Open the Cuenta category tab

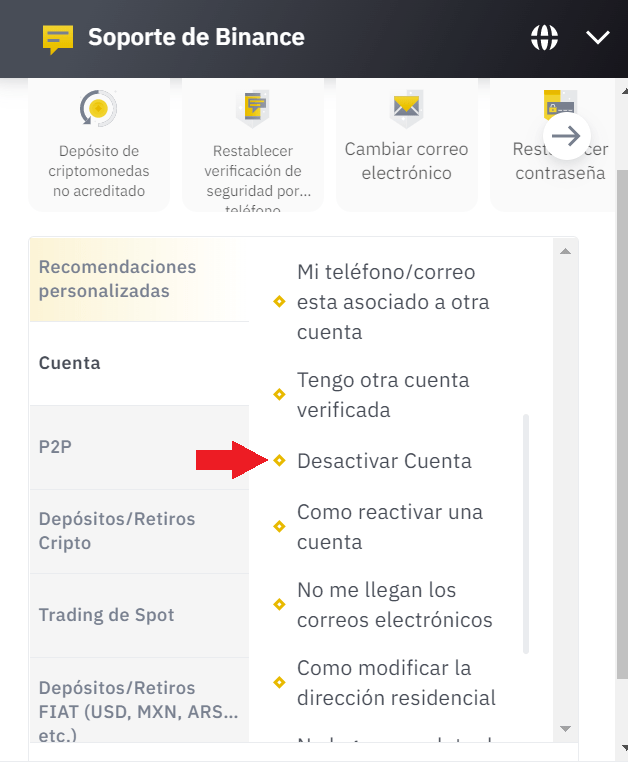139,364
